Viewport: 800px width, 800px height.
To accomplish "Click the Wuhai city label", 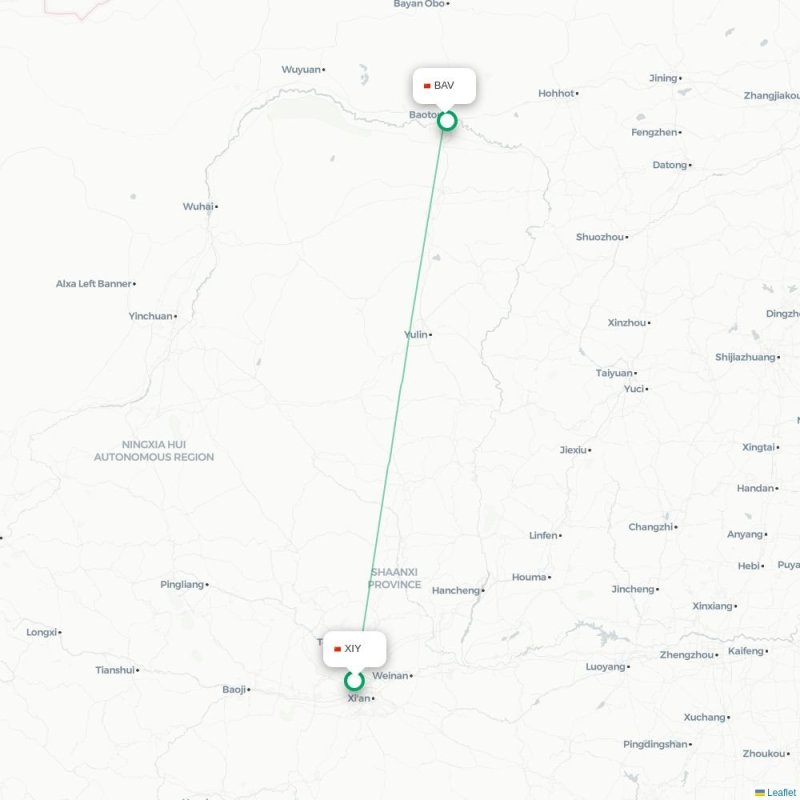I will coord(198,207).
